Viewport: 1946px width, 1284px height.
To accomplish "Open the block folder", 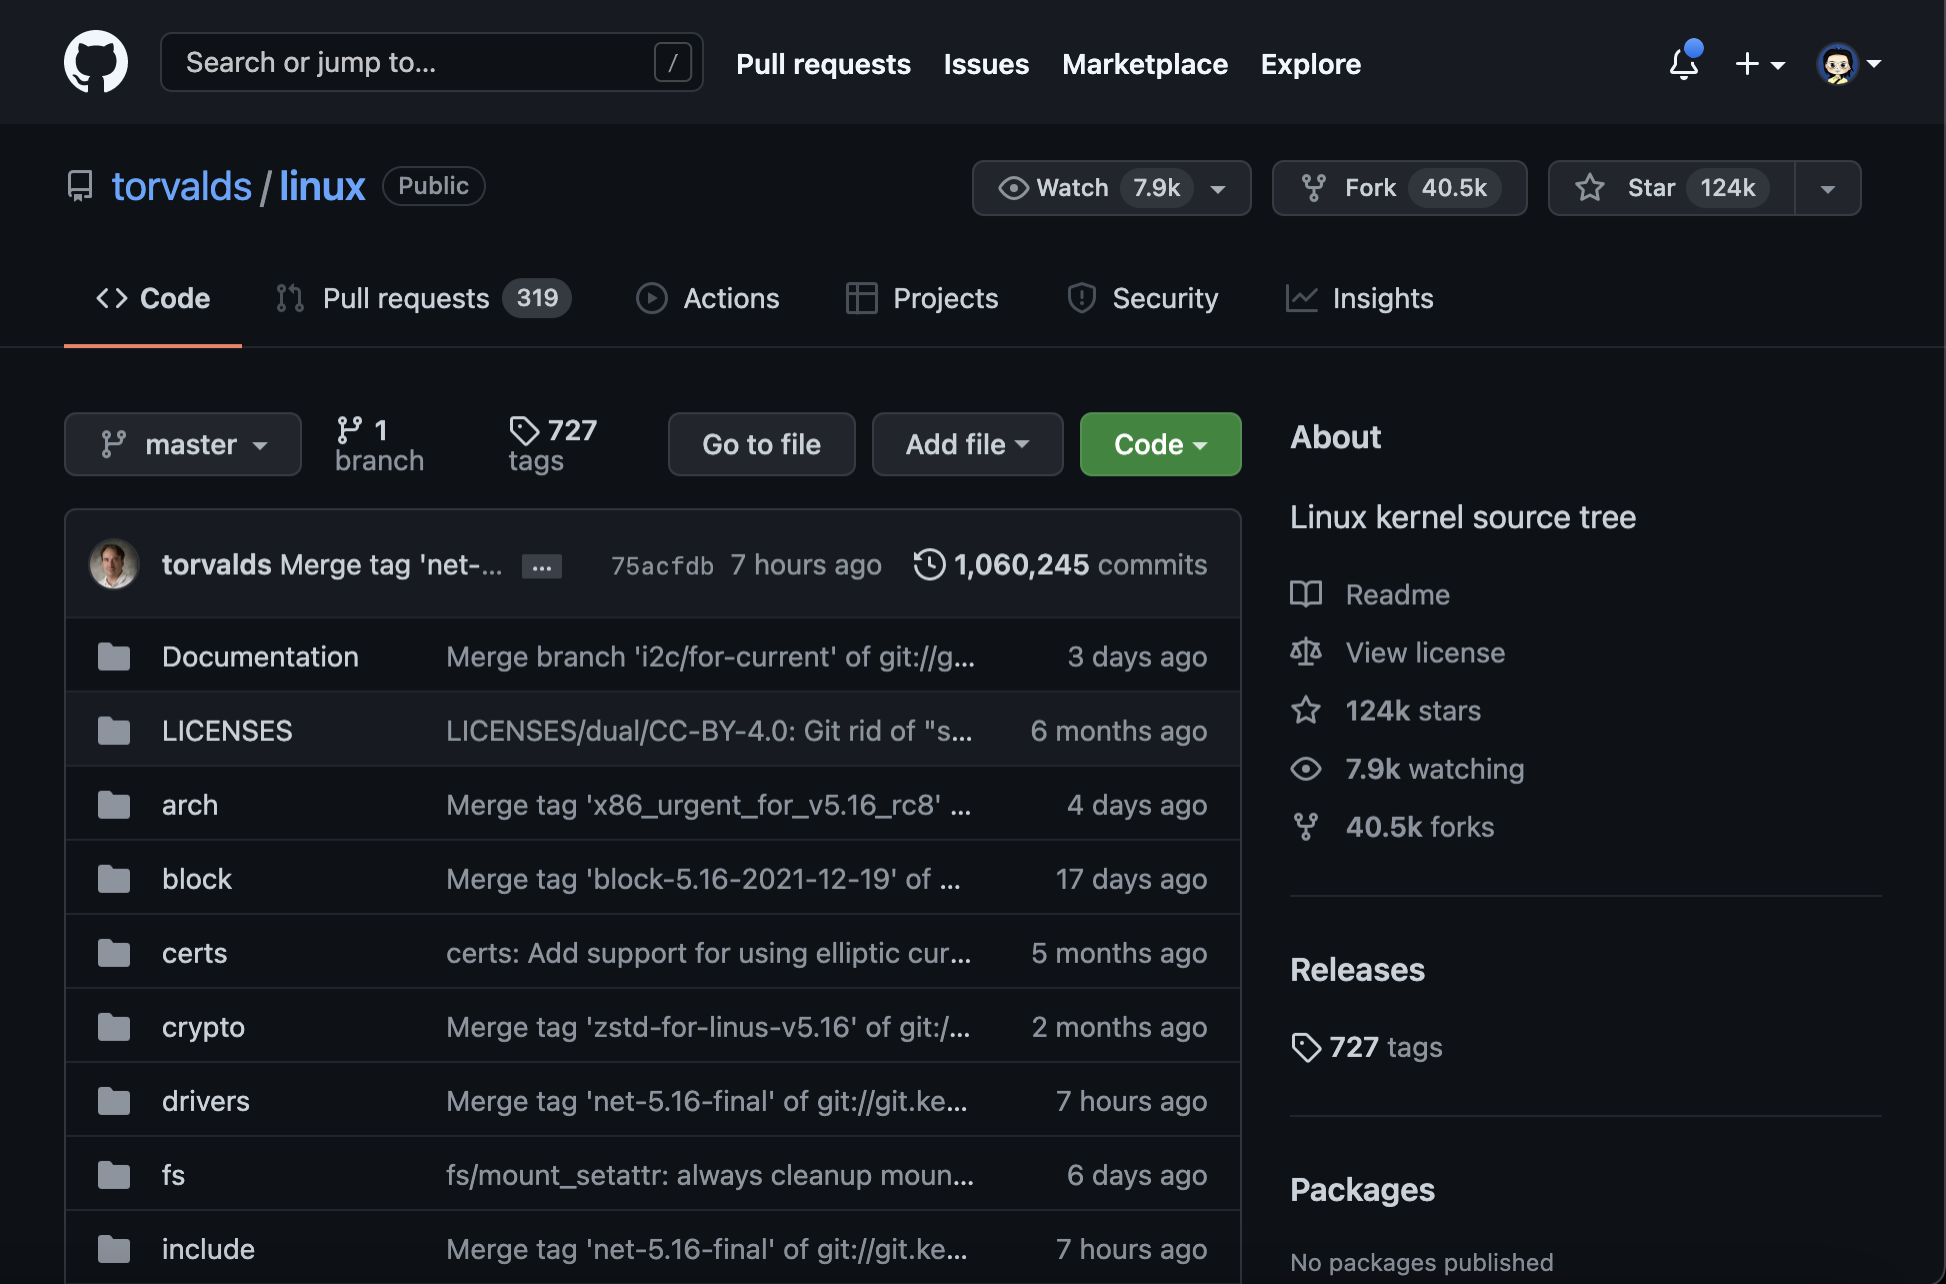I will click(x=197, y=879).
